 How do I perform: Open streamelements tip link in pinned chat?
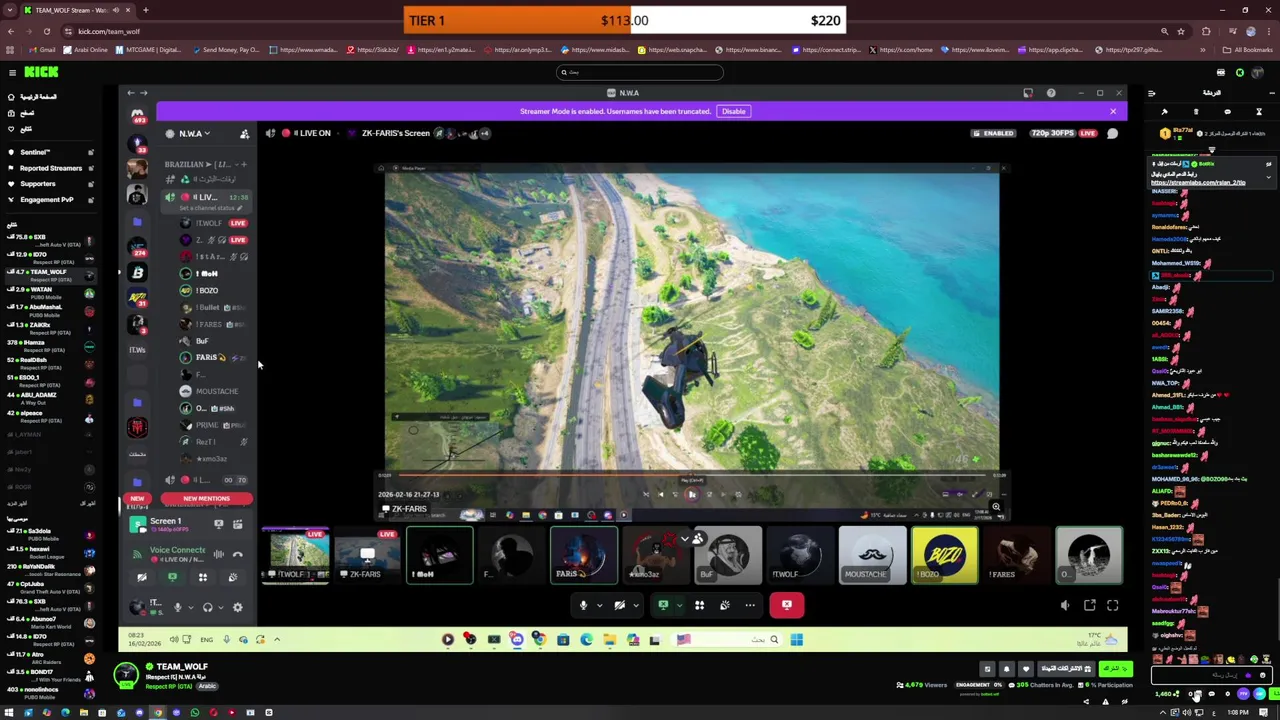(x=1198, y=183)
